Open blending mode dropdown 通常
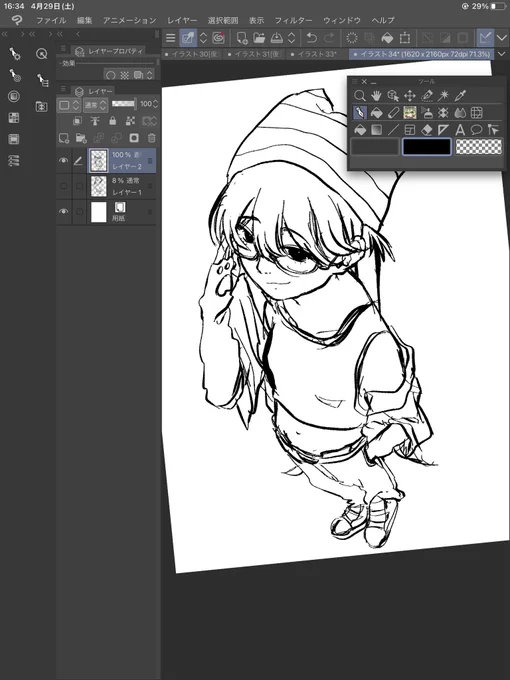This screenshot has width=510, height=680. pos(95,105)
